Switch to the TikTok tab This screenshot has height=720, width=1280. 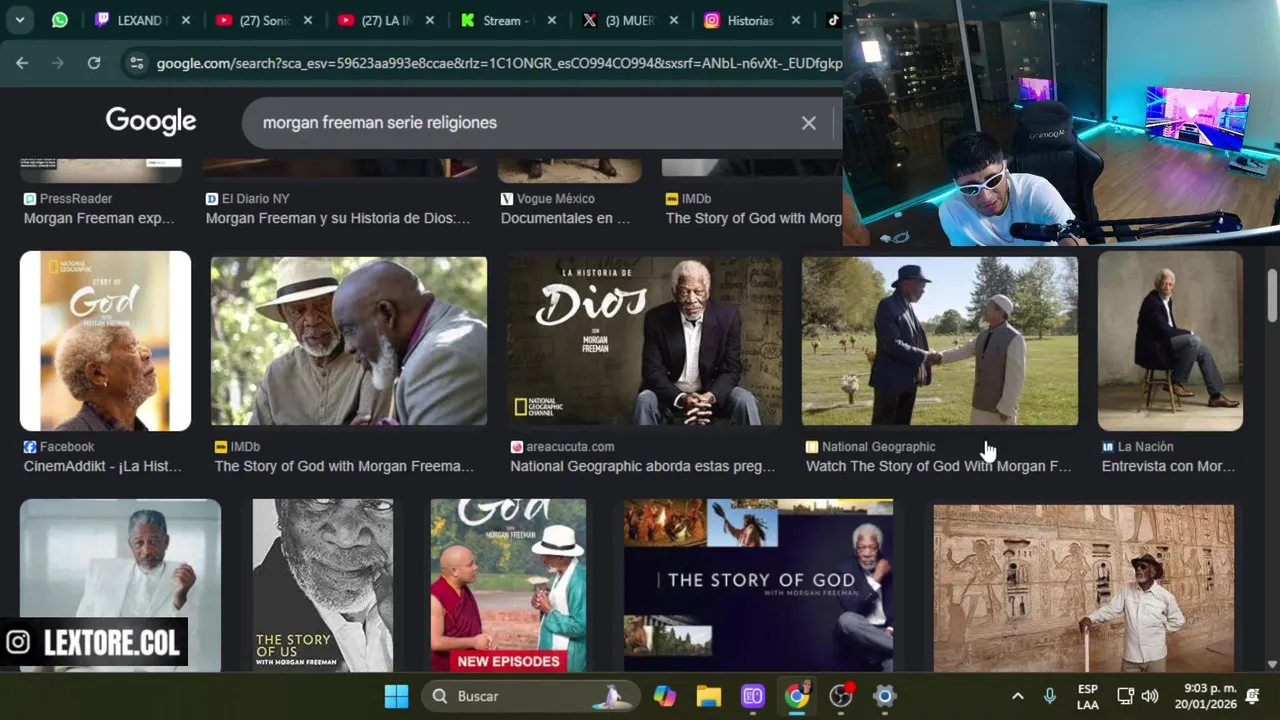click(832, 20)
